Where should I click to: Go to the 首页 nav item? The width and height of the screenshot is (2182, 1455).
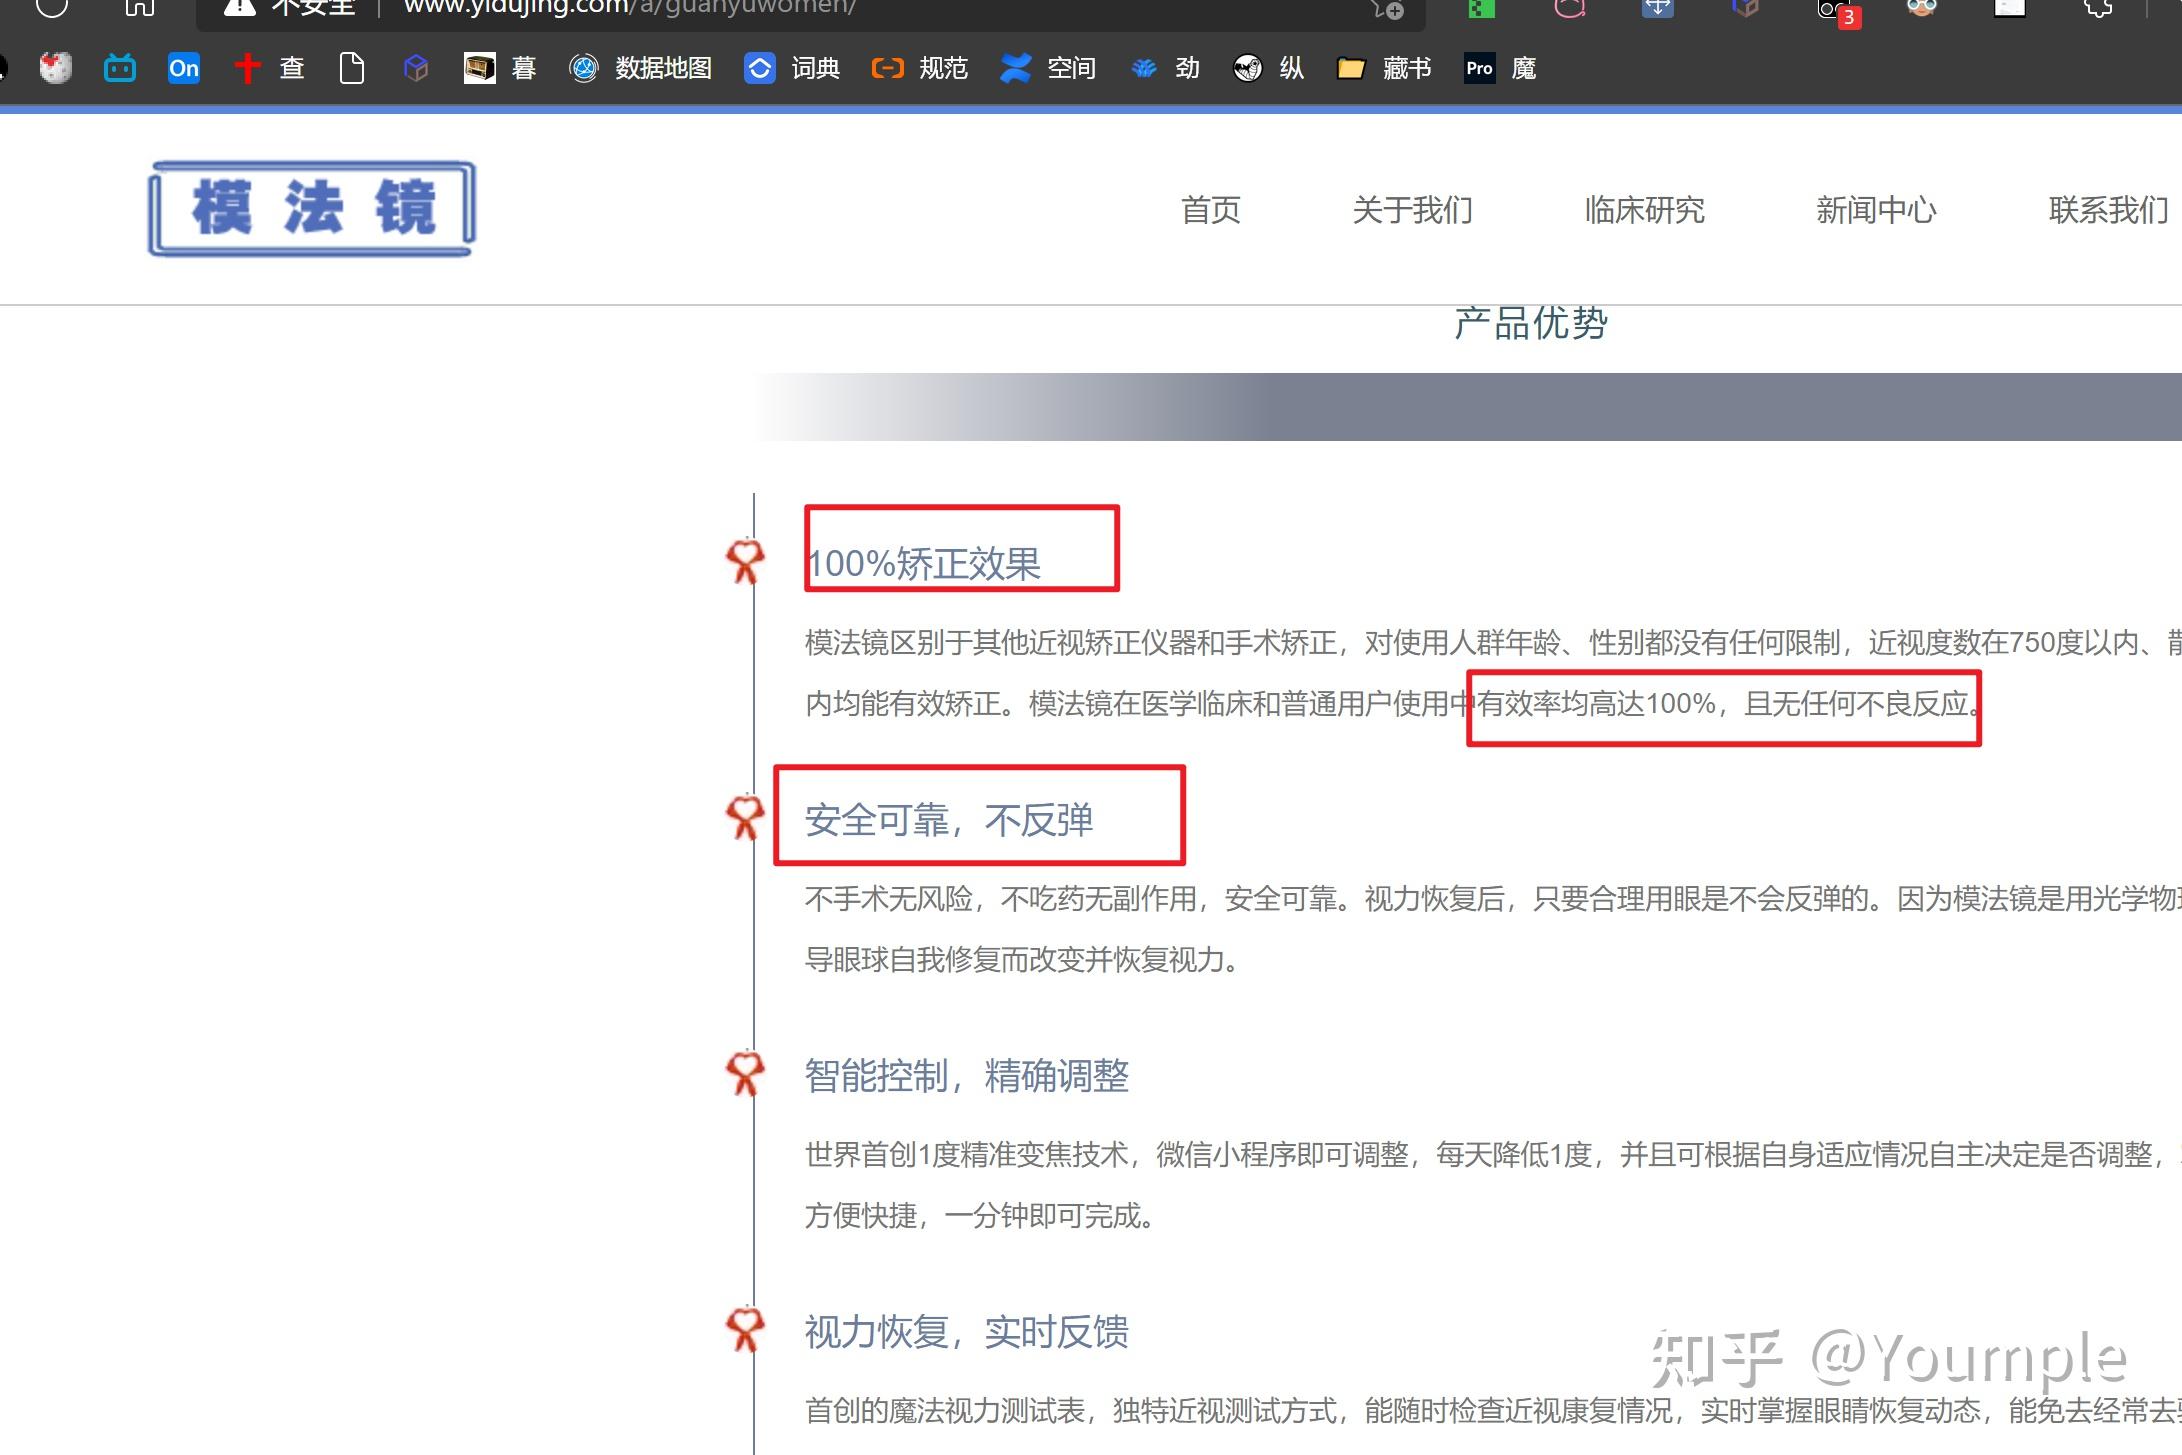[x=1211, y=210]
